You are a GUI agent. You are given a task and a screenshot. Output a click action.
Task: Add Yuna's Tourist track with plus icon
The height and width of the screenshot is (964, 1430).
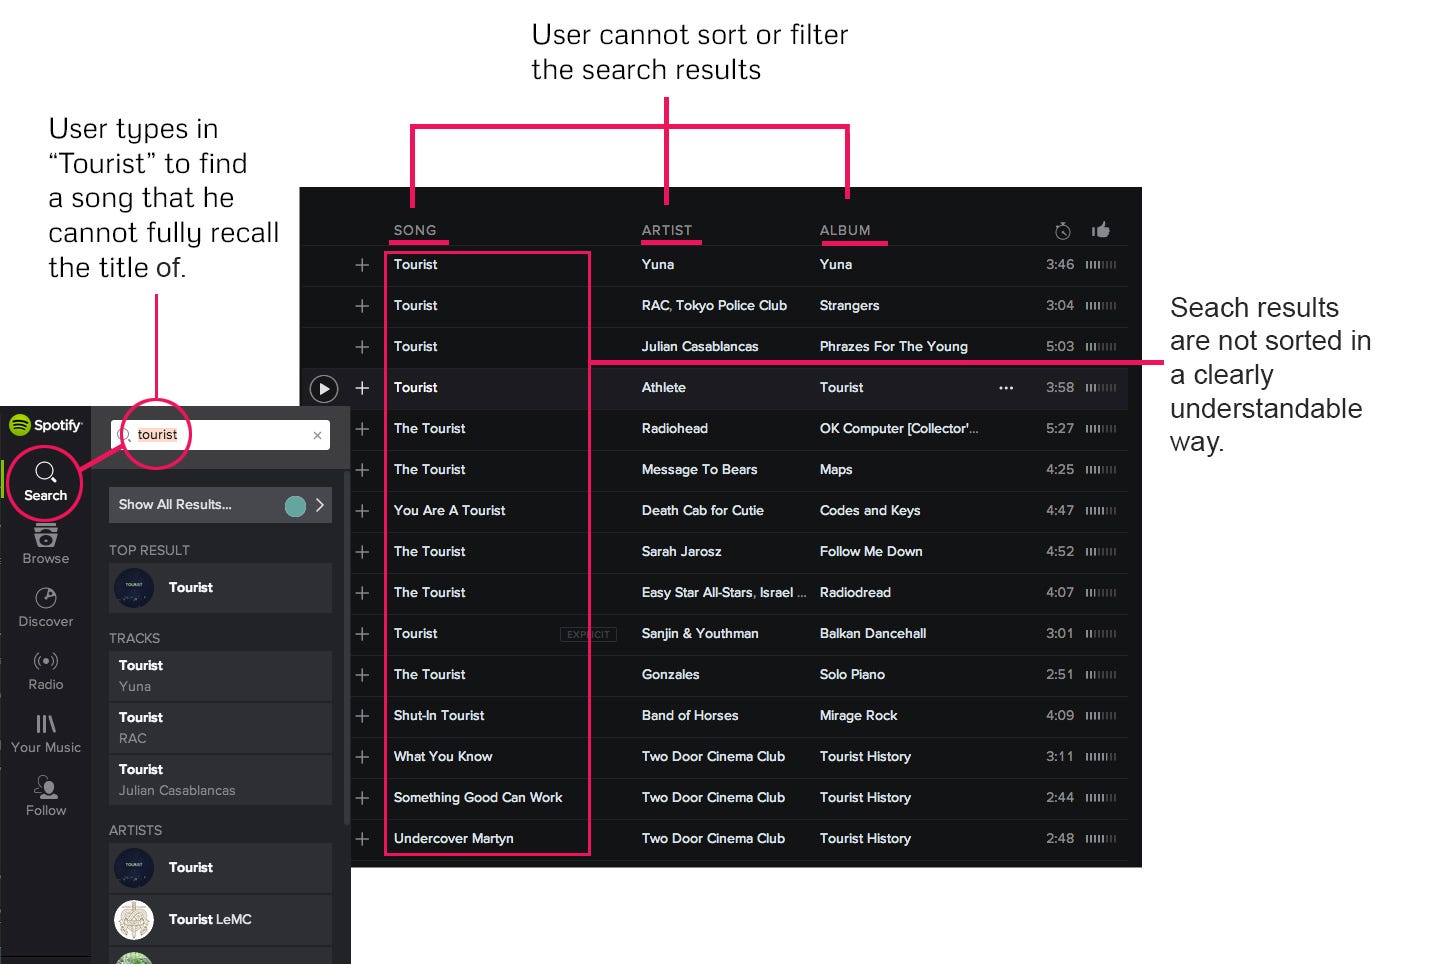362,265
